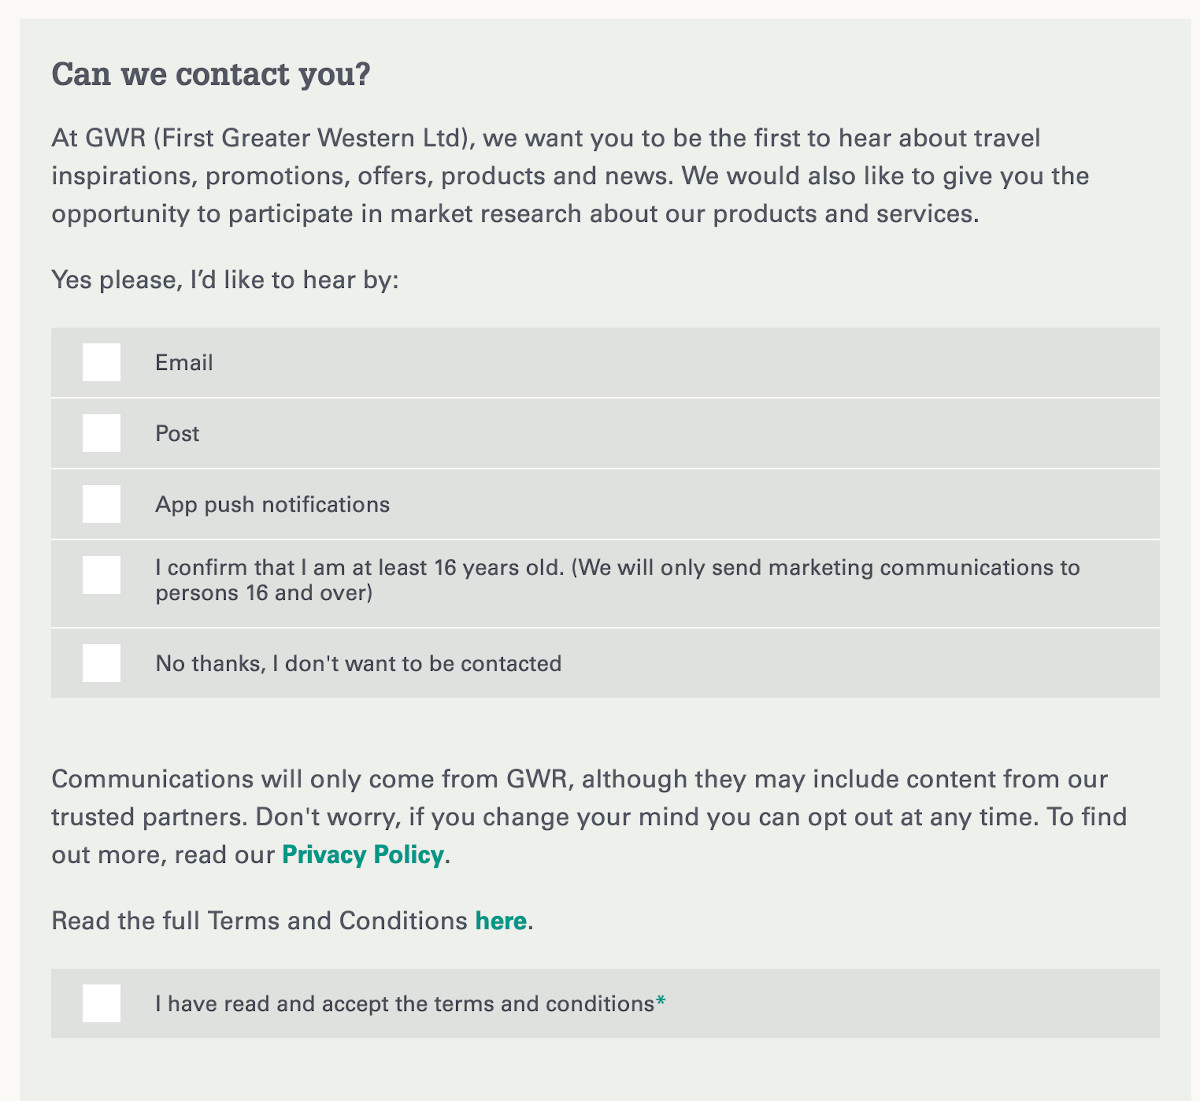The height and width of the screenshot is (1101, 1200).
Task: Enable the Post contact checkbox
Action: pyautogui.click(x=101, y=433)
